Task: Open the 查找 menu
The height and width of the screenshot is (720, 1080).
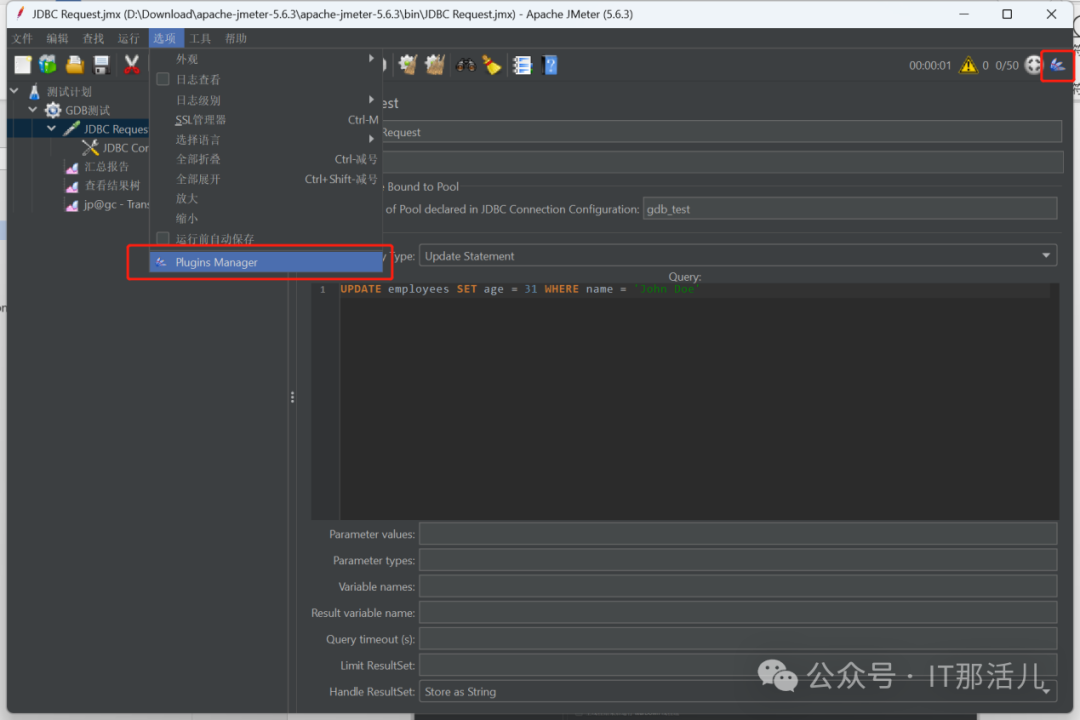Action: tap(93, 39)
